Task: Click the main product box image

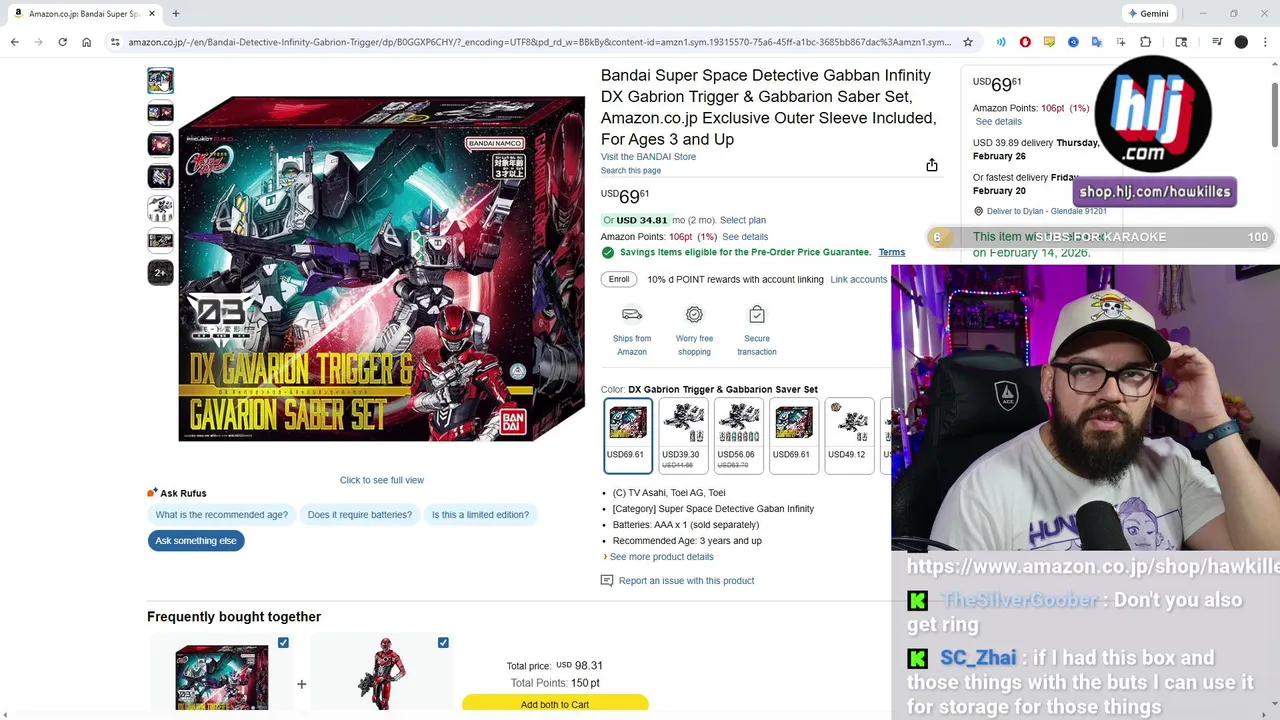Action: (x=381, y=268)
